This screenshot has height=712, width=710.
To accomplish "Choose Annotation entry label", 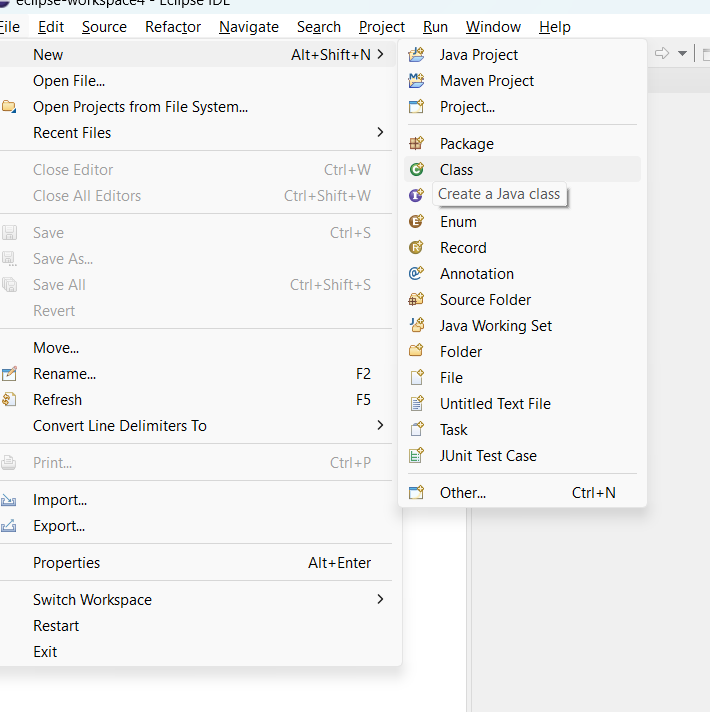I will coord(477,274).
